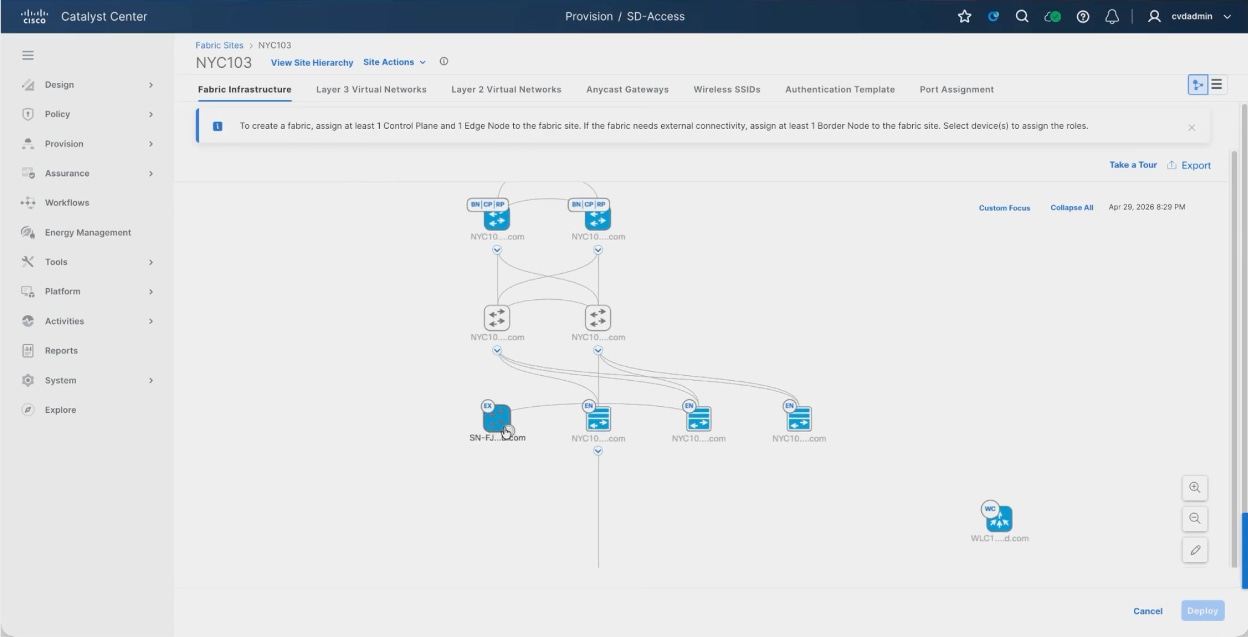The height and width of the screenshot is (637, 1248).
Task: Click the Fabric Sites breadcrumb link
Action: (220, 45)
